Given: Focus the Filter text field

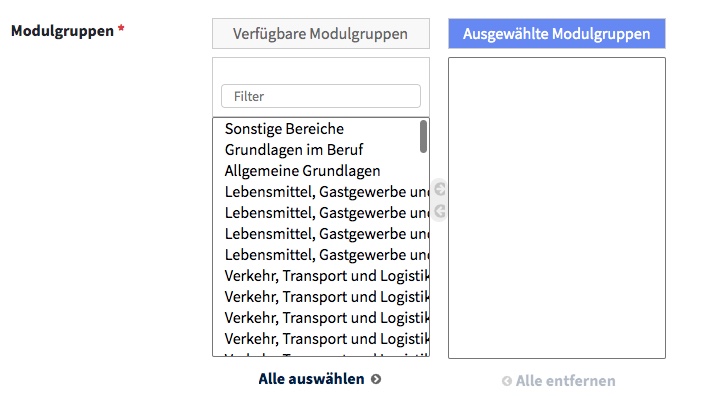Looking at the screenshot, I should coord(321,96).
